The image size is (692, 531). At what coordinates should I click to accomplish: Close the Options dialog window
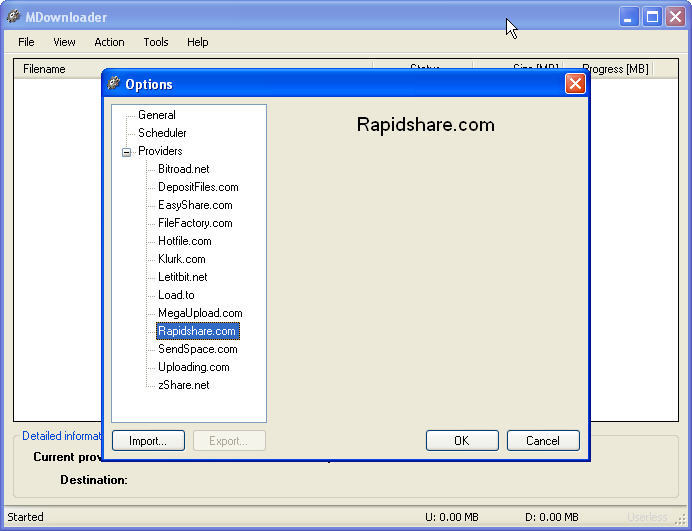pyautogui.click(x=575, y=84)
